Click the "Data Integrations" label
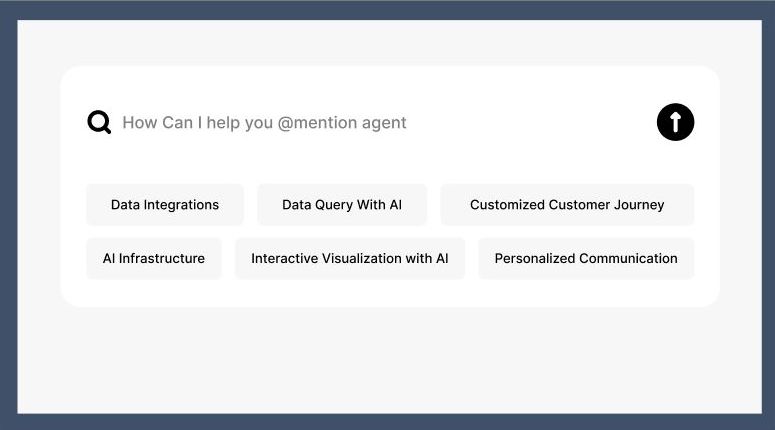775x430 pixels. pyautogui.click(x=165, y=205)
